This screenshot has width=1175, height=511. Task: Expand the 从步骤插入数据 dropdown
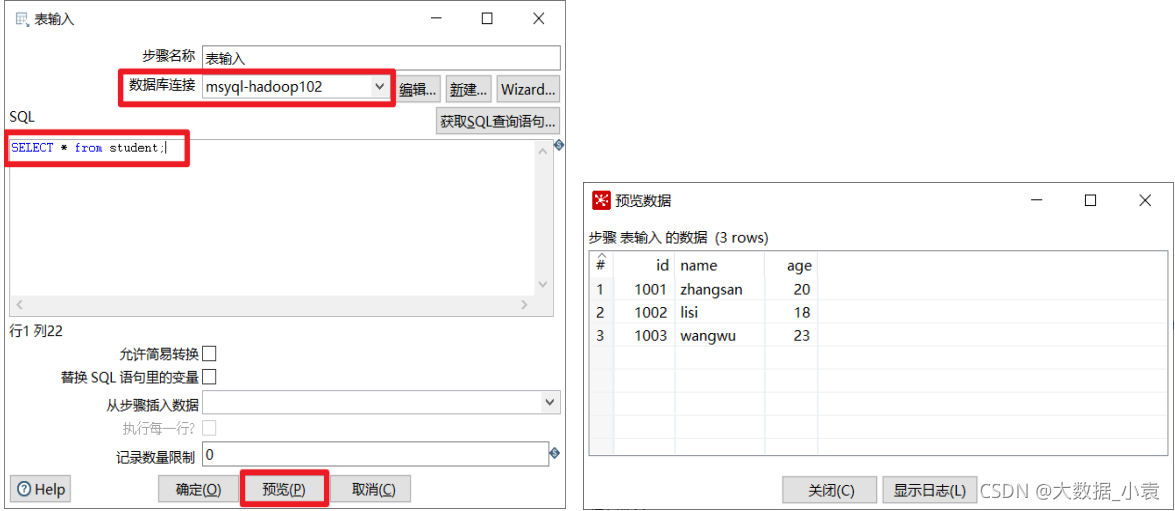tap(381, 403)
